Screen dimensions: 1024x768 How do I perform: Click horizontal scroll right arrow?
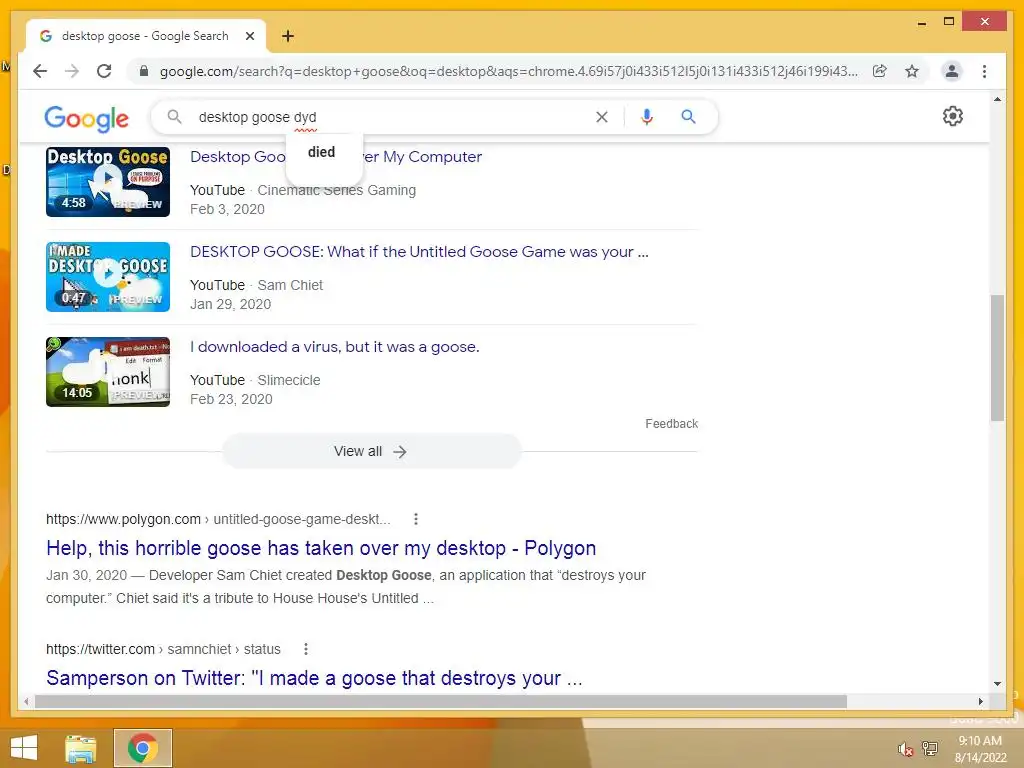pos(980,701)
